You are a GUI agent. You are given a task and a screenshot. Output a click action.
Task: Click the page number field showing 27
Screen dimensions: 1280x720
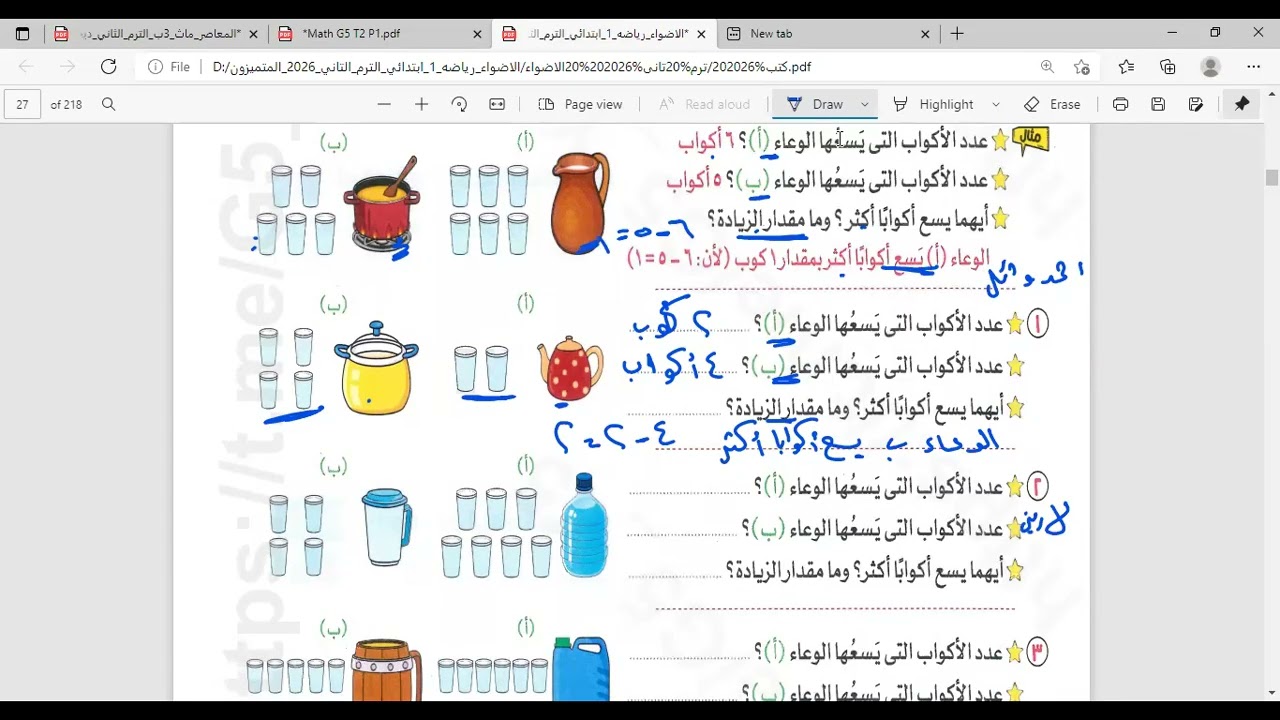coord(22,104)
